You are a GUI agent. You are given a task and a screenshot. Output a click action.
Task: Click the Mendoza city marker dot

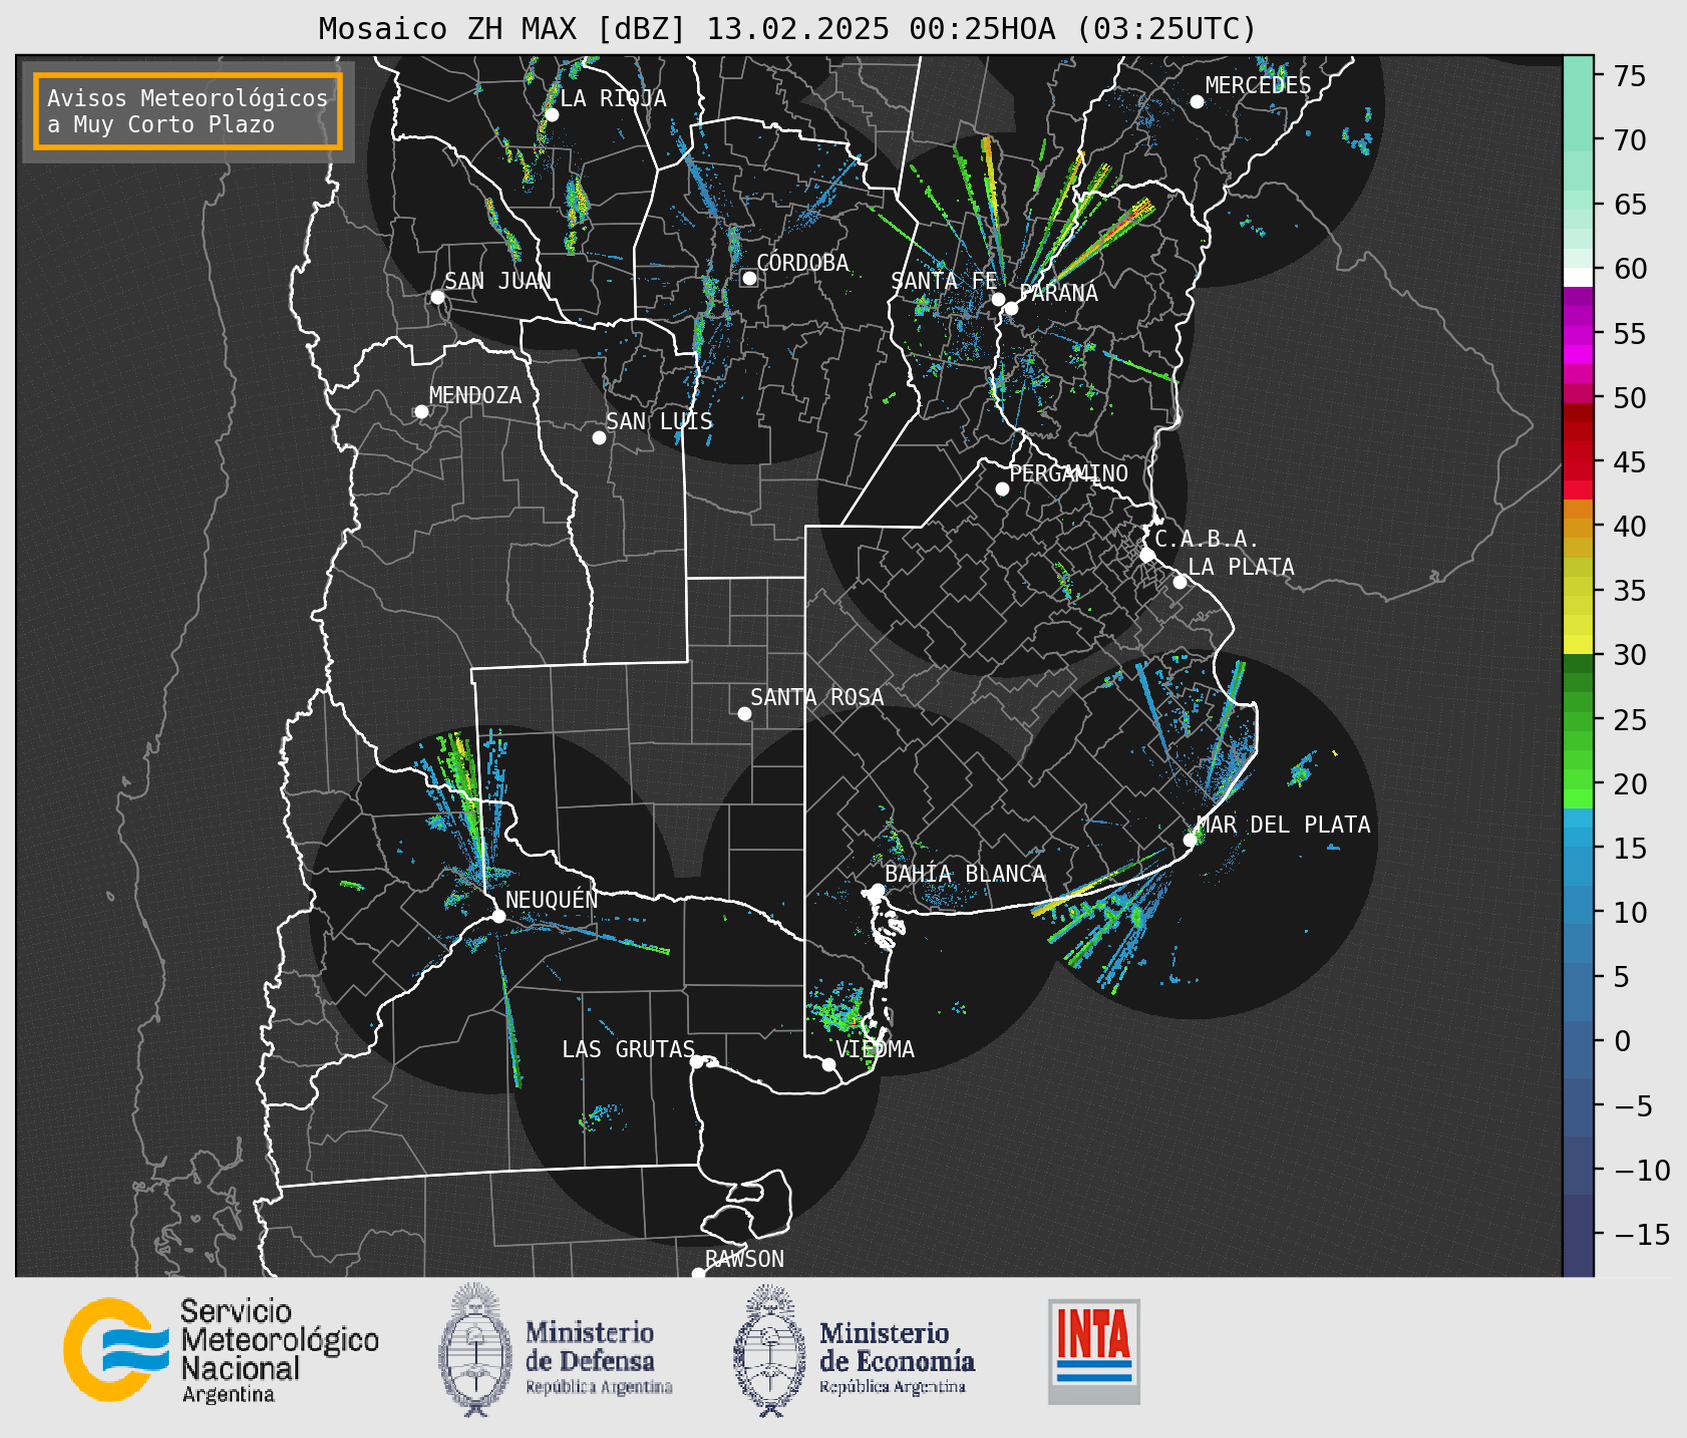pos(421,412)
